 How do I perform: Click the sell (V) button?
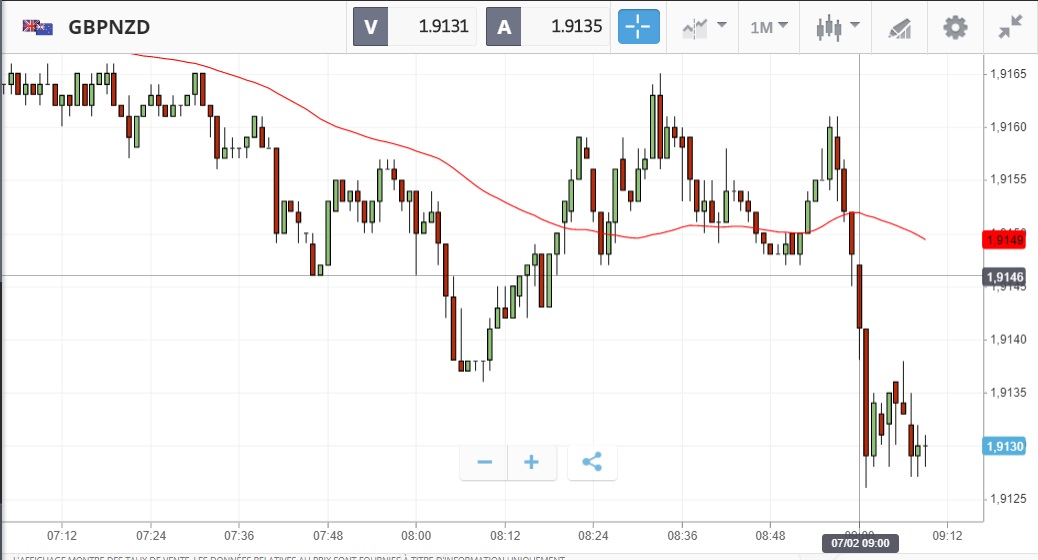[370, 27]
